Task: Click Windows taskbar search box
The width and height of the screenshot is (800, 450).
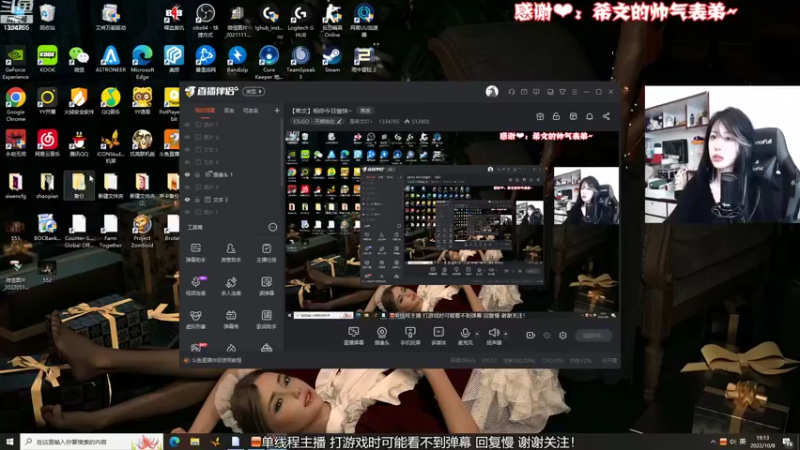Action: pyautogui.click(x=91, y=441)
